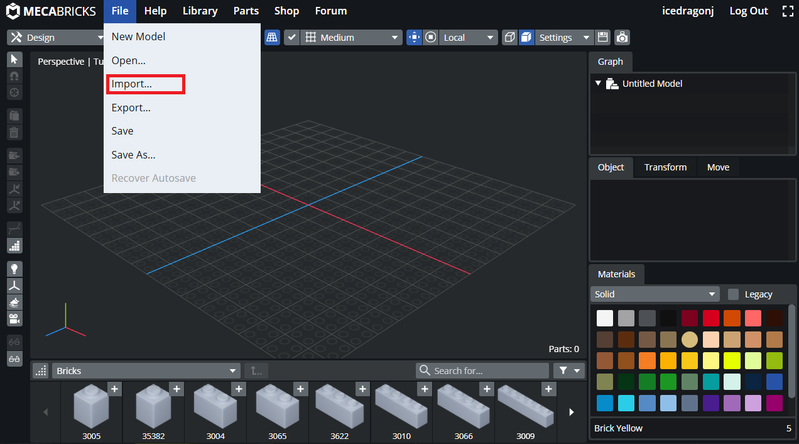Add brick 3005 using its plus icon
This screenshot has height=444, width=799.
(x=114, y=388)
